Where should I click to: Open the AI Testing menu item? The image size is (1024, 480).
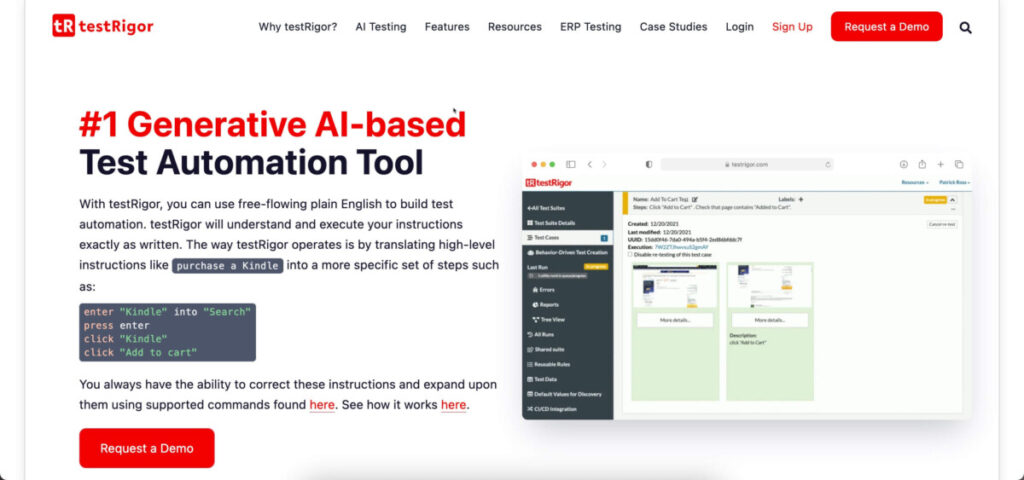click(x=381, y=27)
